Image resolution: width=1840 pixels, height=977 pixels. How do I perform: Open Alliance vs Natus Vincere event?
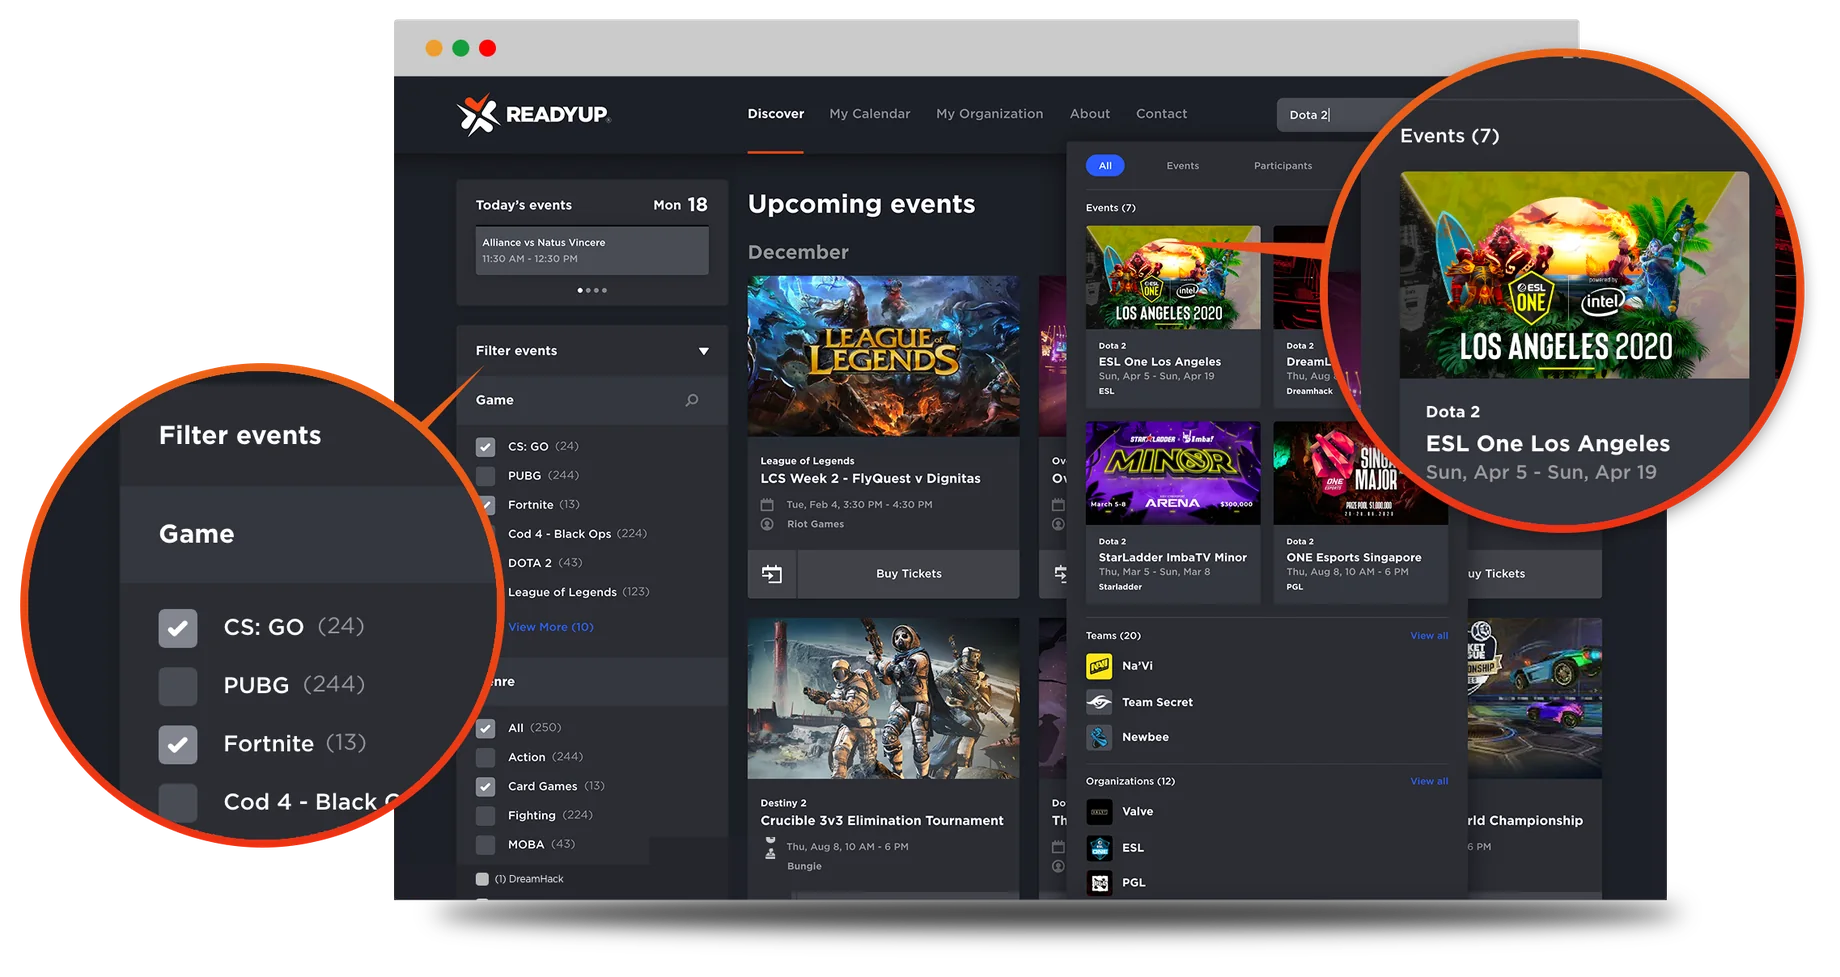click(x=592, y=250)
